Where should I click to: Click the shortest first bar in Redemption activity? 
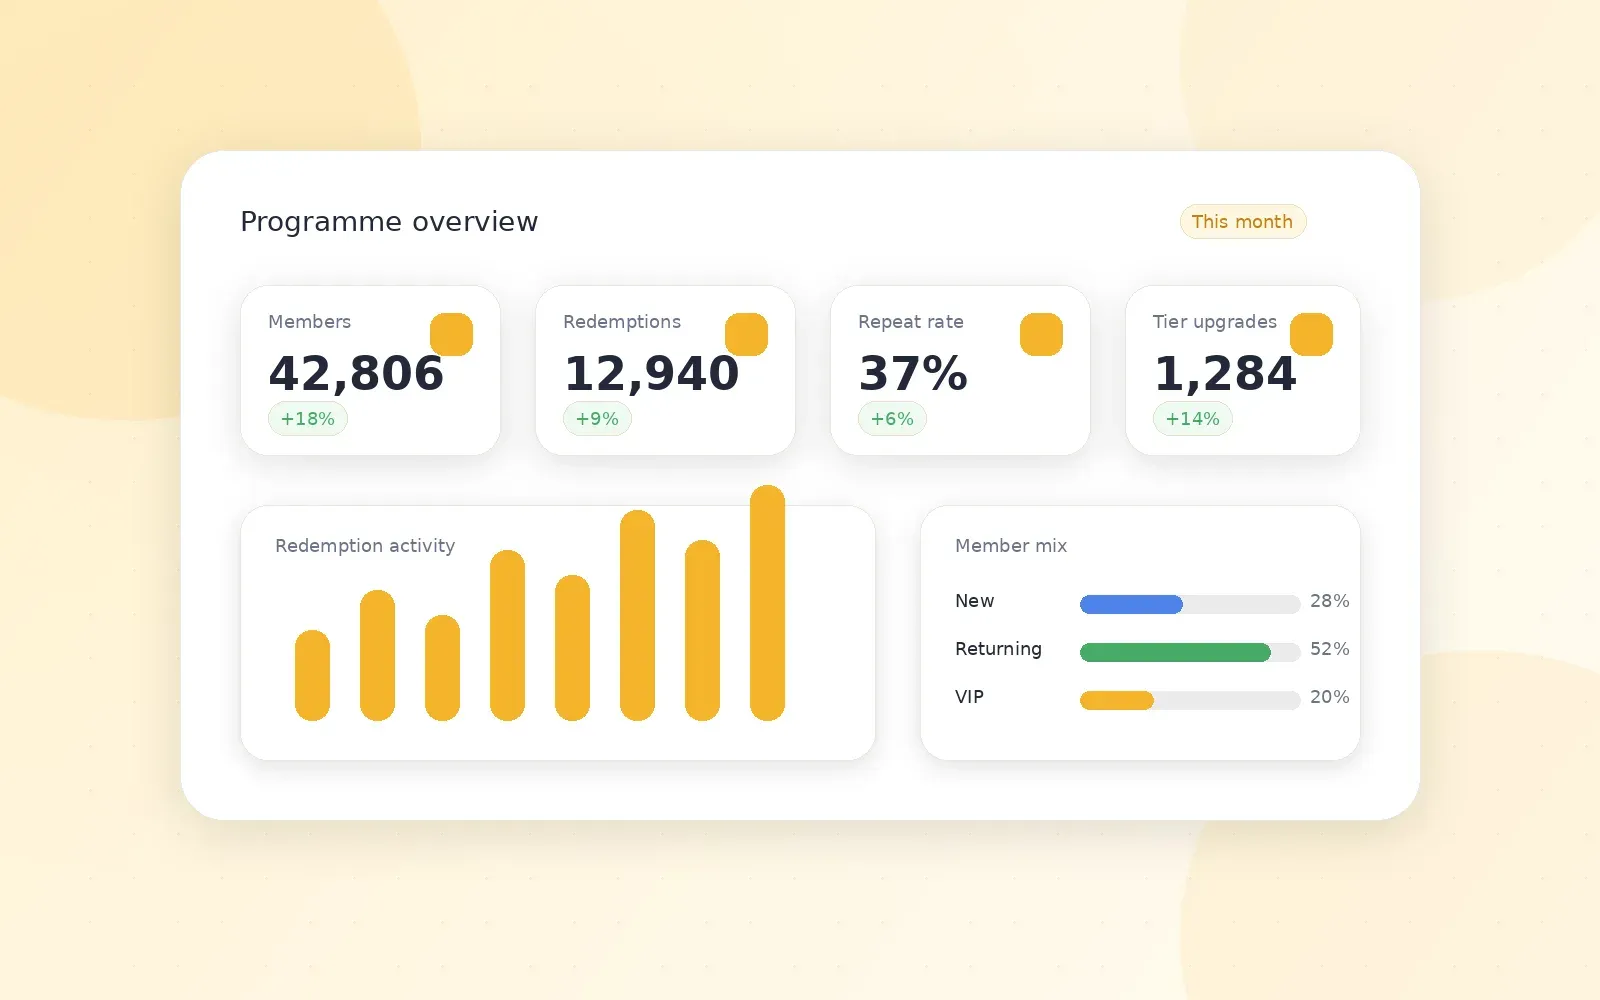(x=312, y=675)
